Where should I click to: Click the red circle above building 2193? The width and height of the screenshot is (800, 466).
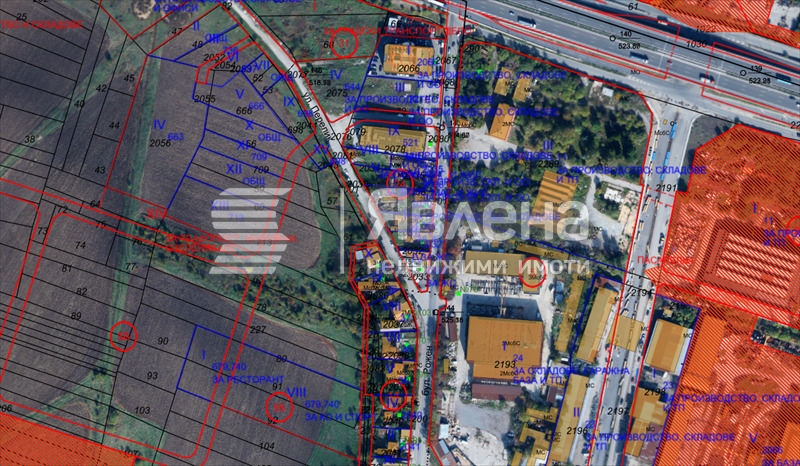coord(532,274)
